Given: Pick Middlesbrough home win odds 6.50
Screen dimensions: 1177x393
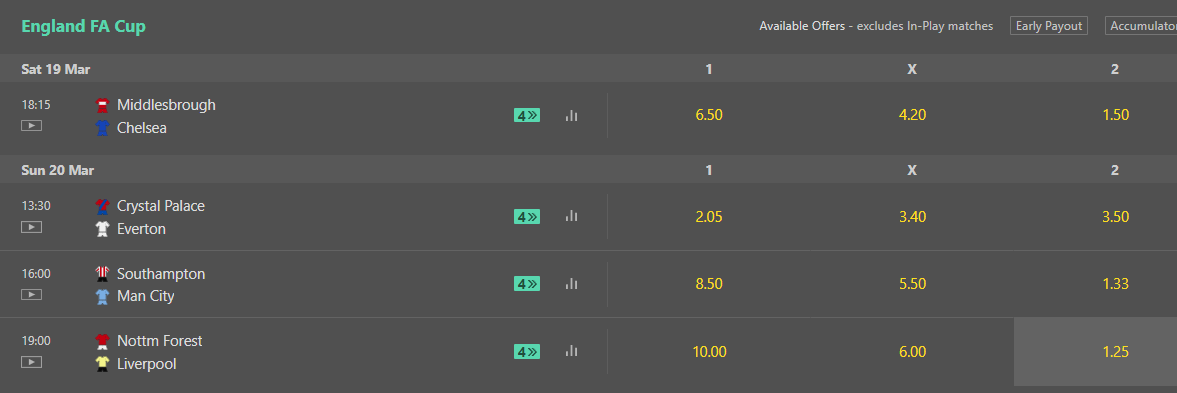Looking at the screenshot, I should pos(709,116).
